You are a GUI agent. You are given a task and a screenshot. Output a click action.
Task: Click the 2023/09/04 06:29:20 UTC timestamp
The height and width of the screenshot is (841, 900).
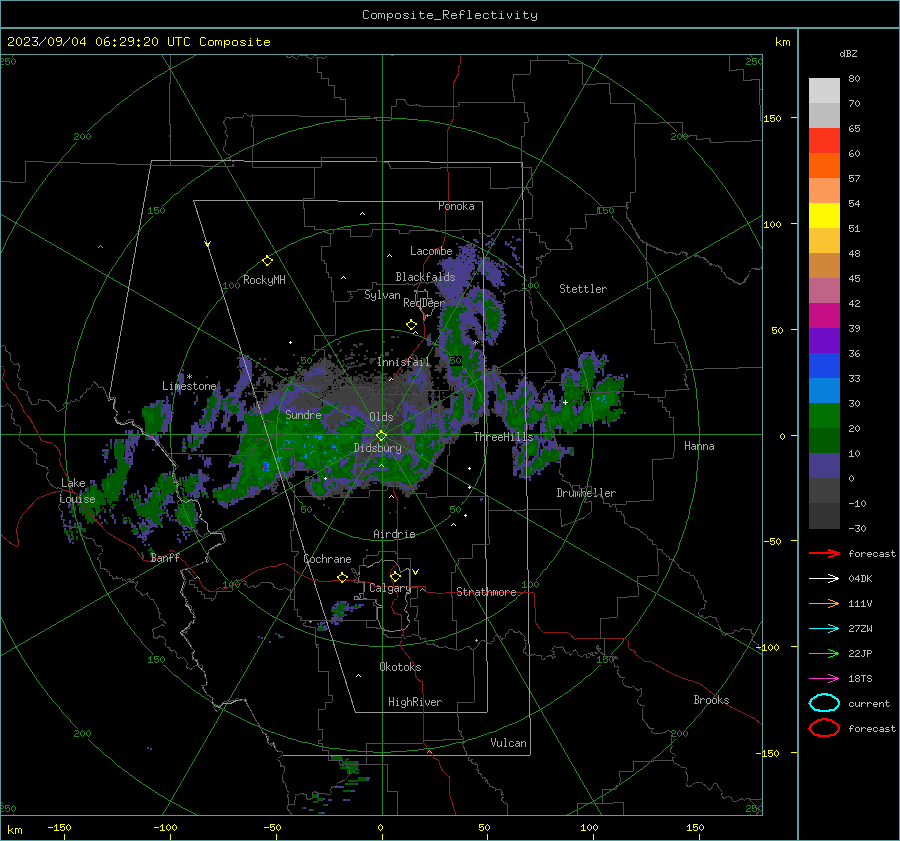tap(98, 41)
